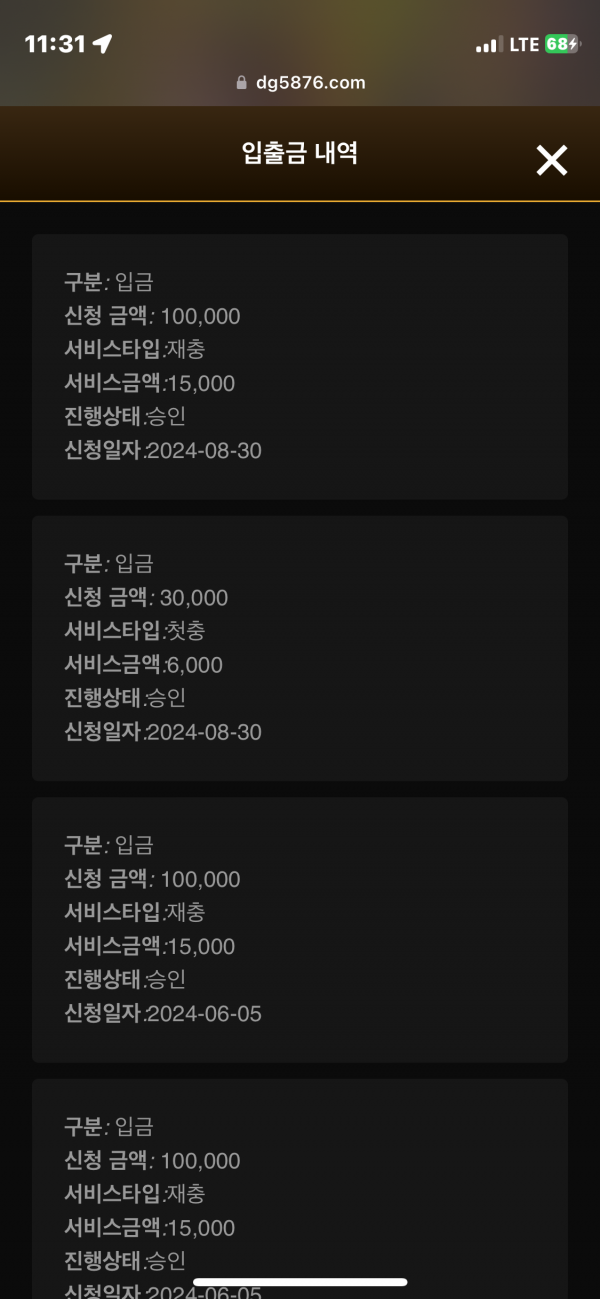Tap 신청일자 2024-06-05 in third card
This screenshot has width=600, height=1299.
click(x=163, y=1014)
